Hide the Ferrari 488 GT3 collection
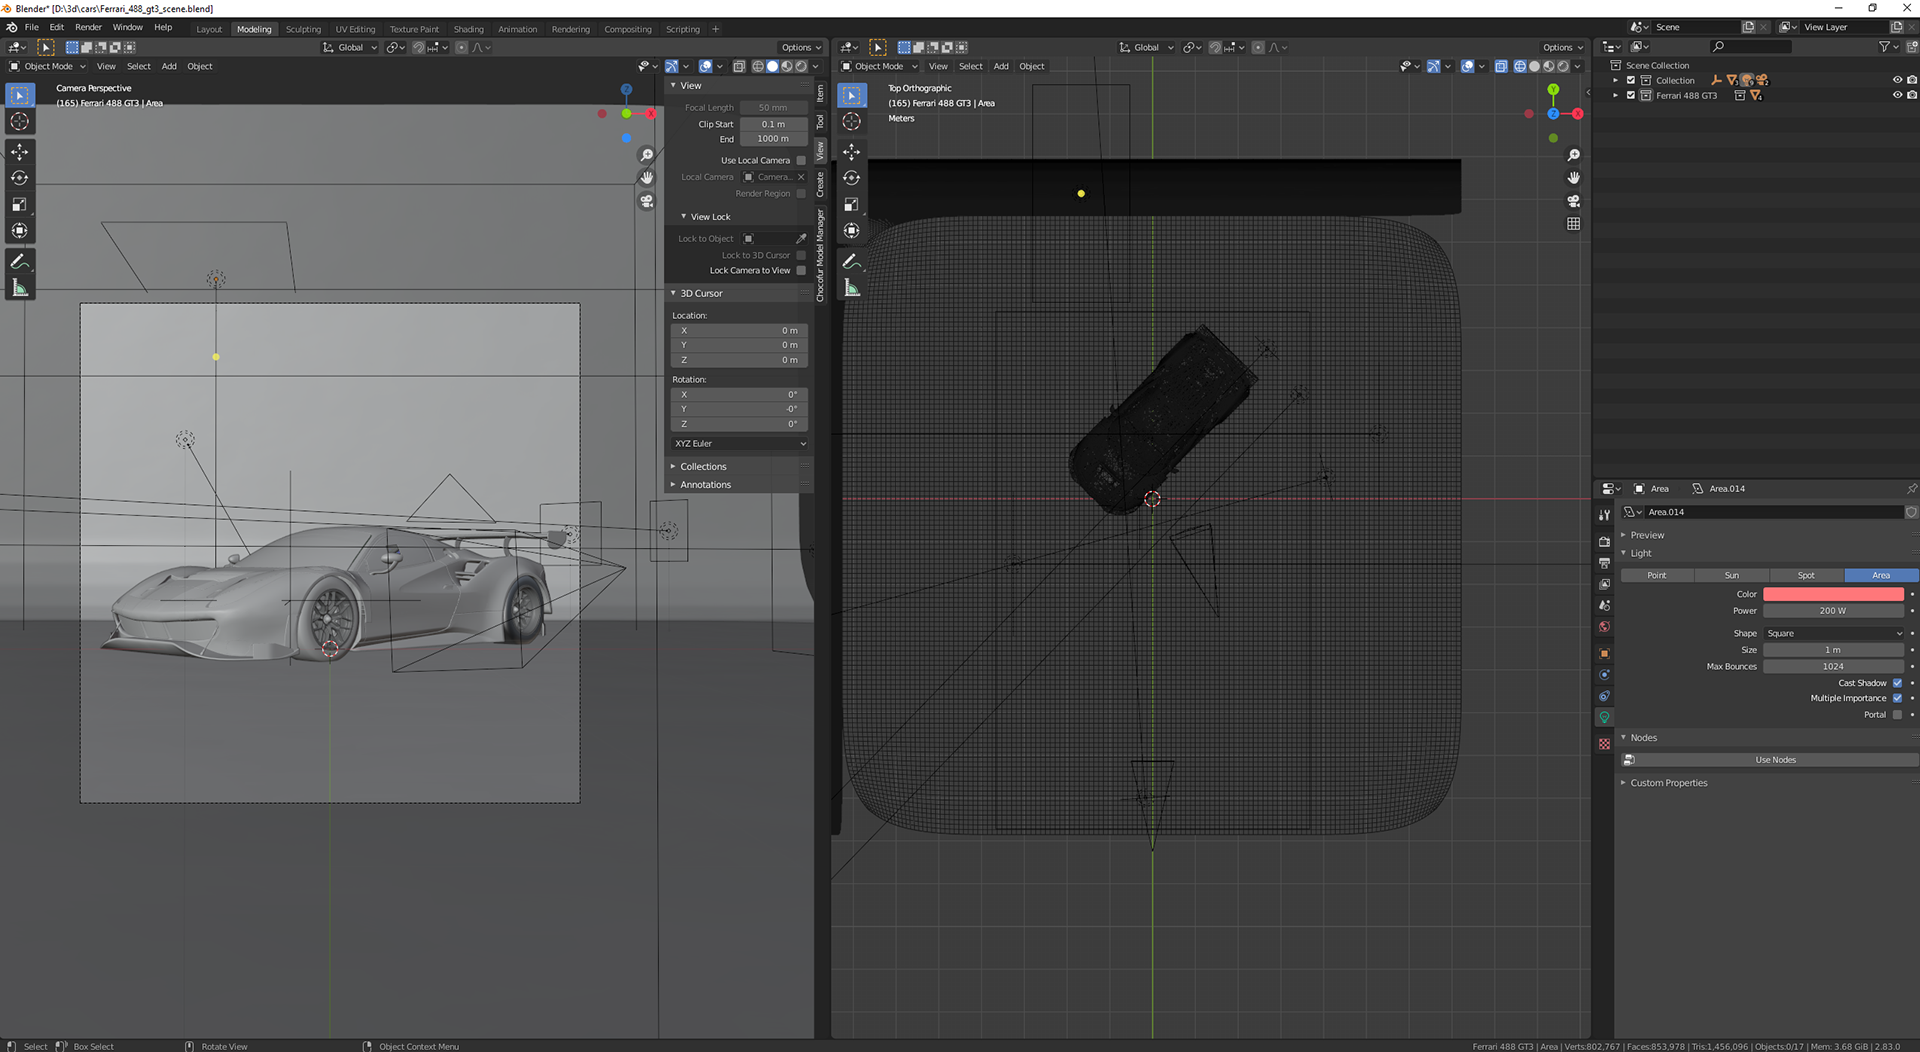This screenshot has width=1920, height=1052. 1896,96
